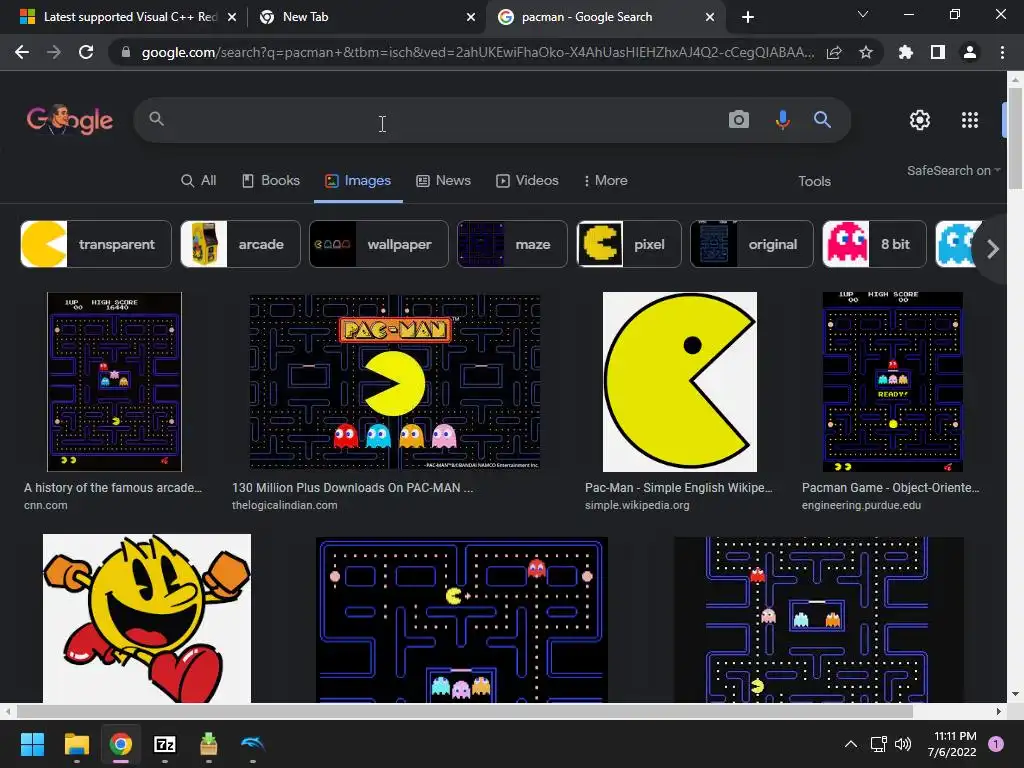This screenshot has width=1024, height=768.
Task: Expand the SafeSearch on dropdown
Action: click(x=953, y=170)
